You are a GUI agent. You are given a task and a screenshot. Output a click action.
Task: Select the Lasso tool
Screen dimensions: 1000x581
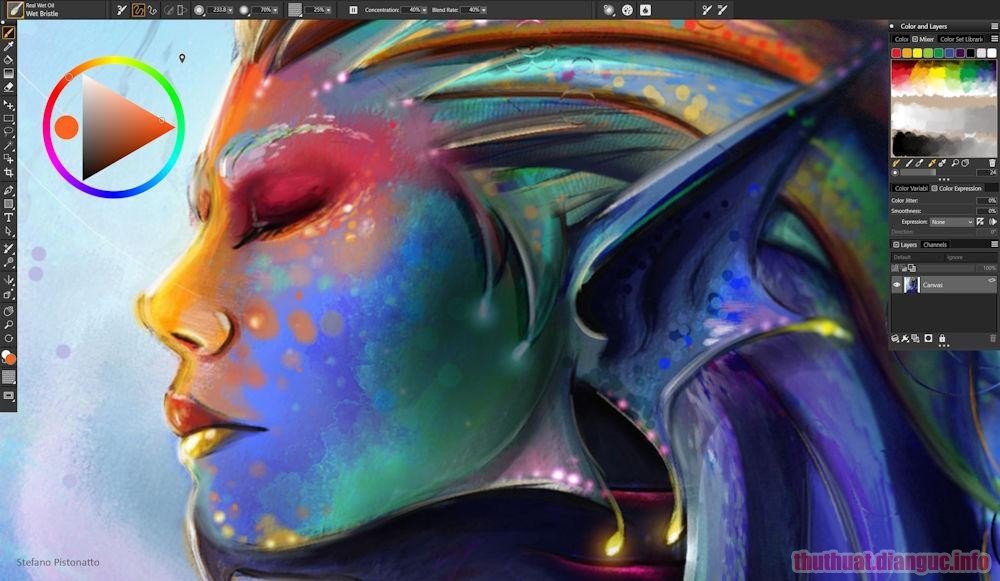pyautogui.click(x=8, y=132)
